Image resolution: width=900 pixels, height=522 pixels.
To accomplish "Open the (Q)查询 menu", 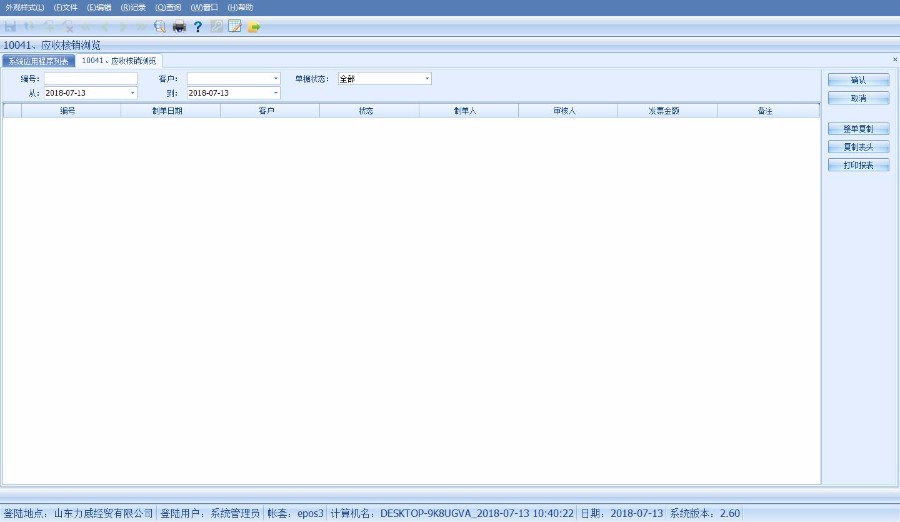I will pyautogui.click(x=168, y=7).
